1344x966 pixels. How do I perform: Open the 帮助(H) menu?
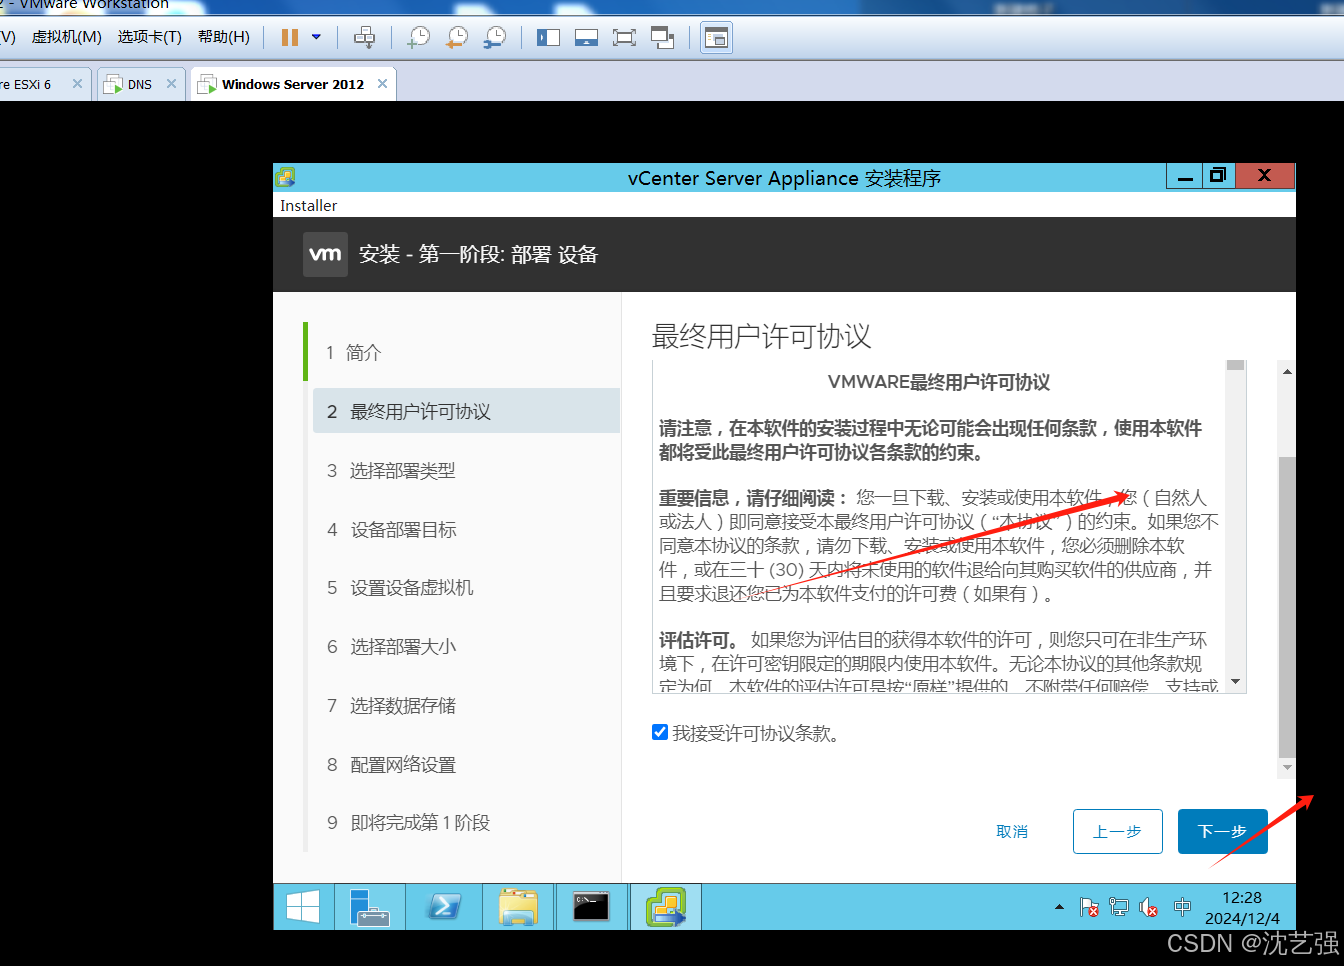(x=224, y=37)
